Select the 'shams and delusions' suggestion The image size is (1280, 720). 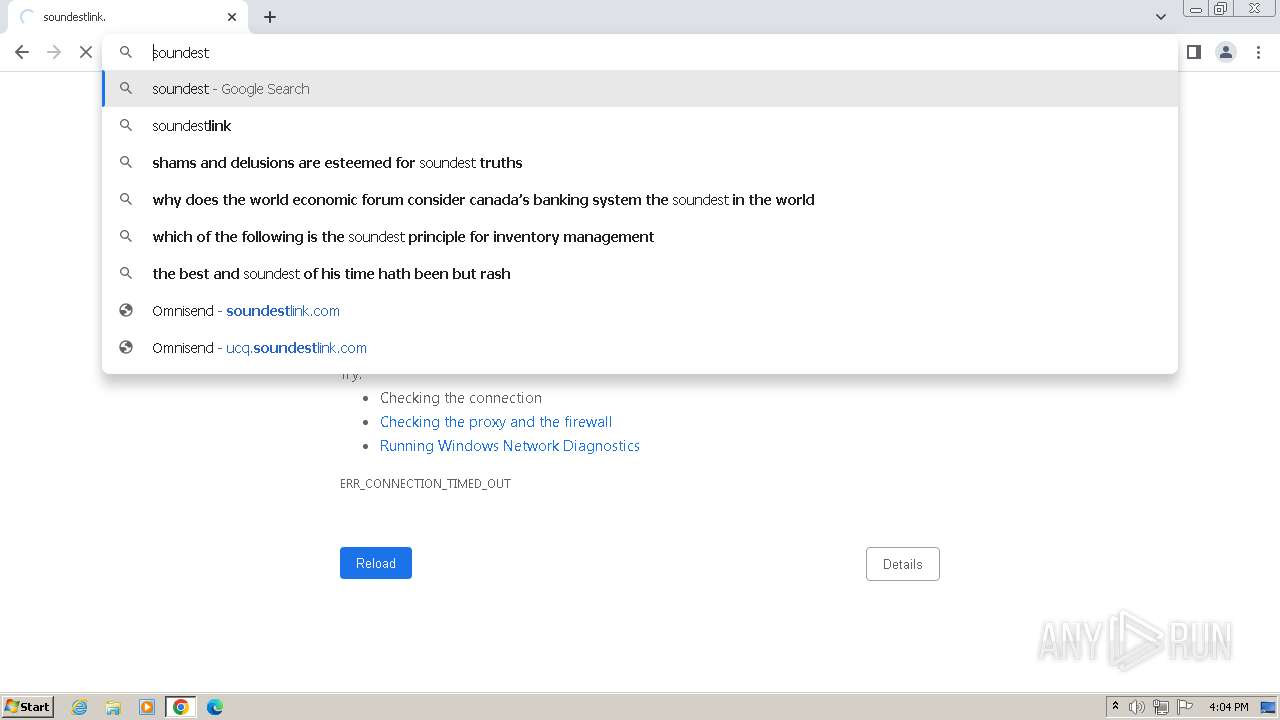click(640, 162)
